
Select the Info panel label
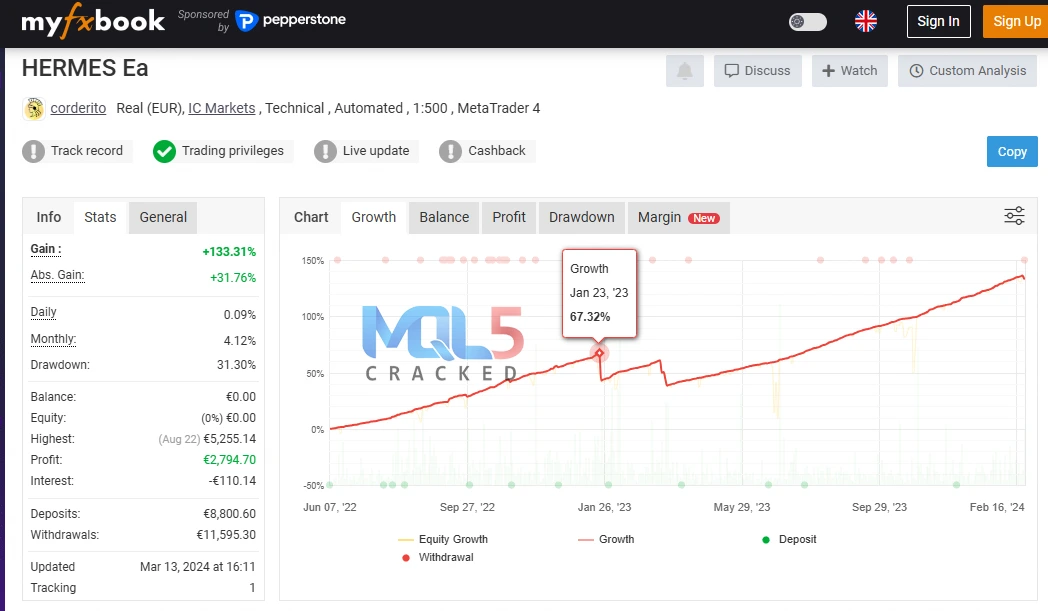click(49, 217)
